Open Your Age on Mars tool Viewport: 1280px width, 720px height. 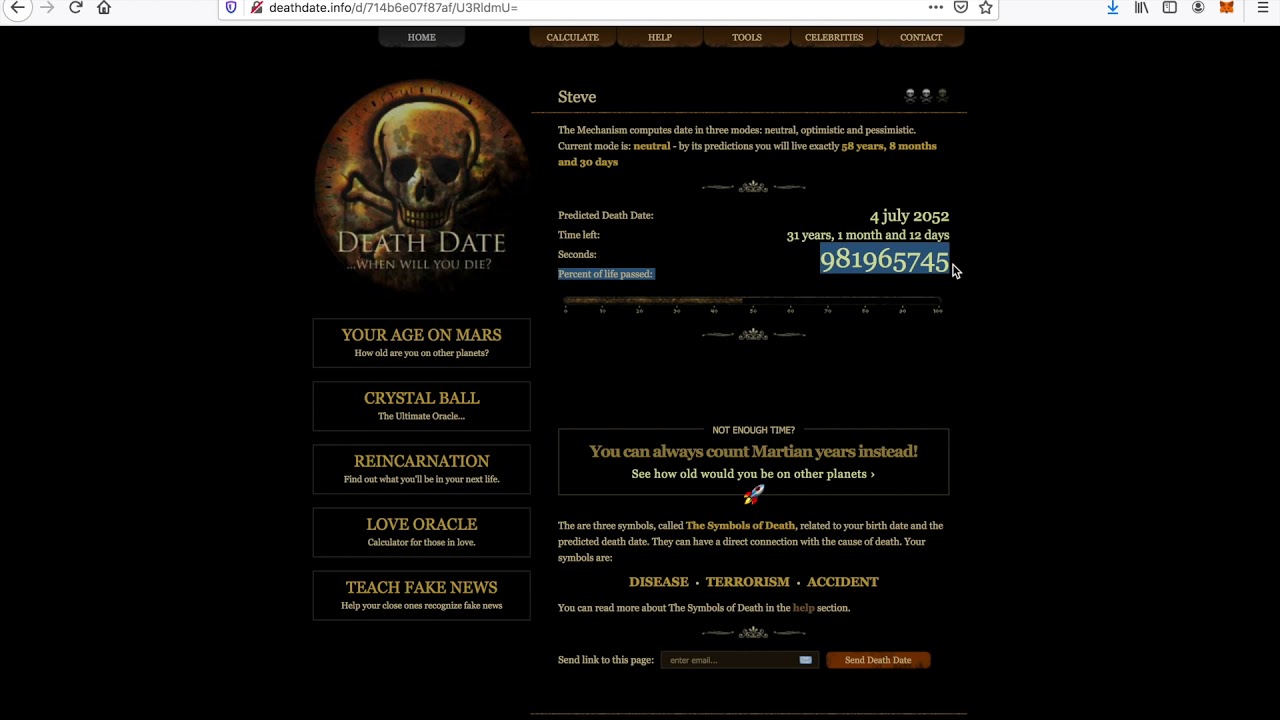point(421,342)
